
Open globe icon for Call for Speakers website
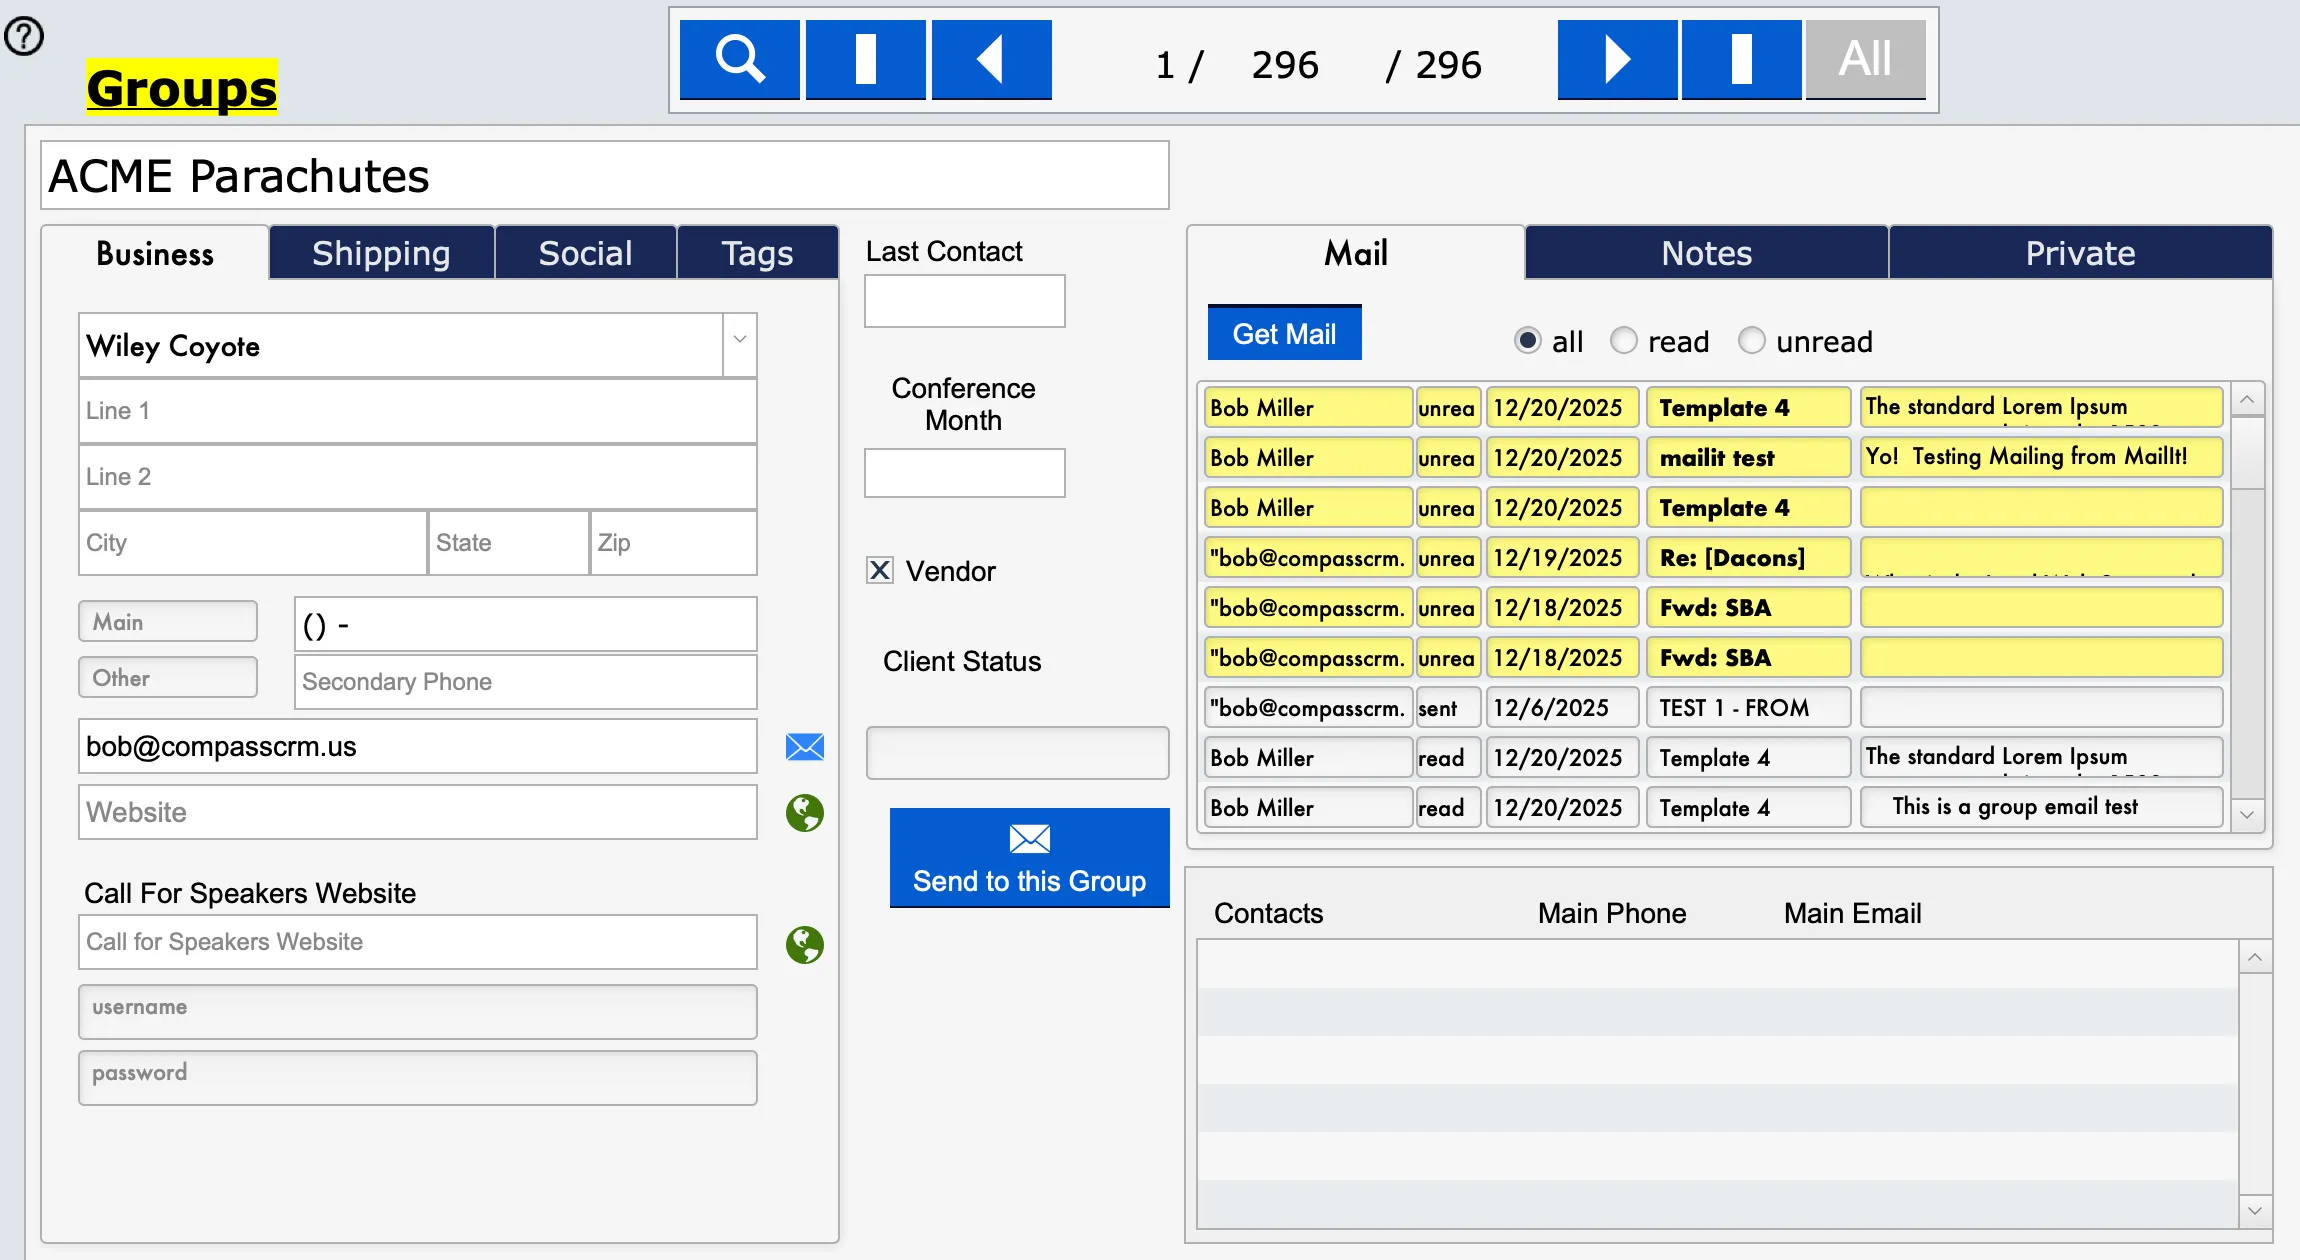[804, 944]
